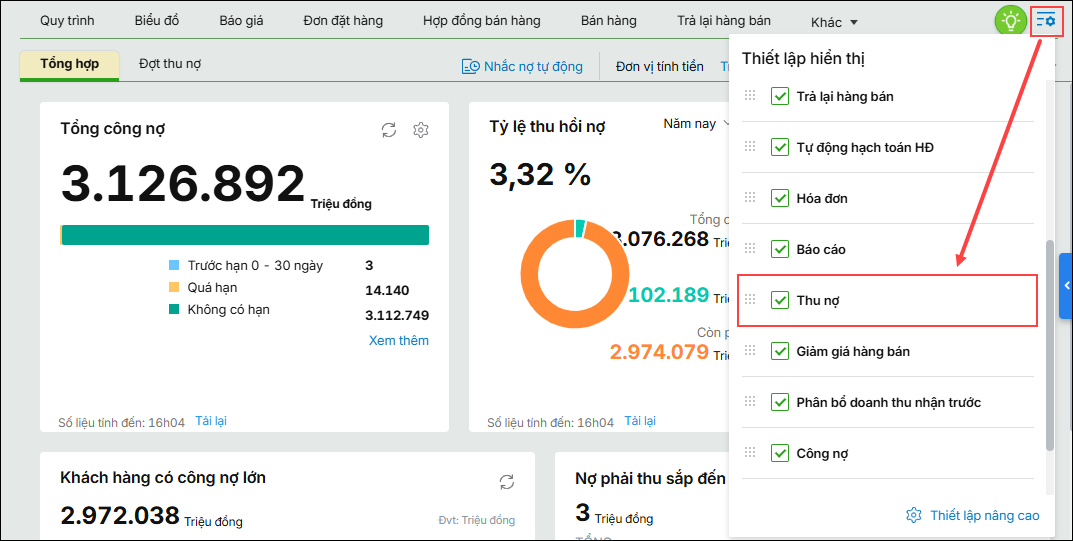Click the green debt progress bar
Image resolution: width=1073 pixels, height=541 pixels.
pyautogui.click(x=245, y=235)
